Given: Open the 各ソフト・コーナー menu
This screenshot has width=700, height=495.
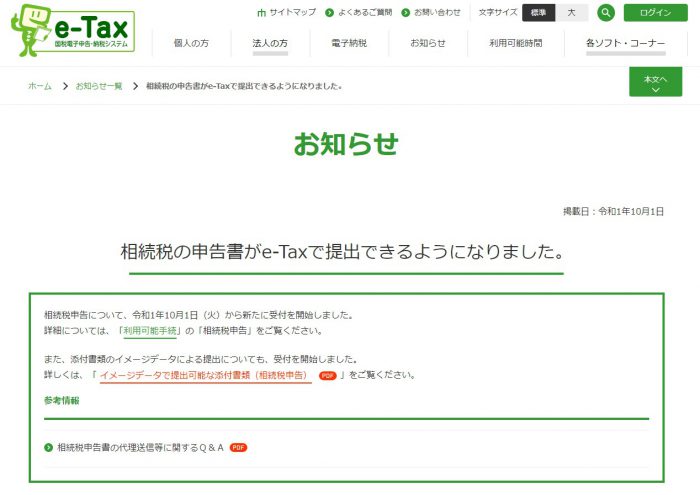Looking at the screenshot, I should [x=625, y=43].
